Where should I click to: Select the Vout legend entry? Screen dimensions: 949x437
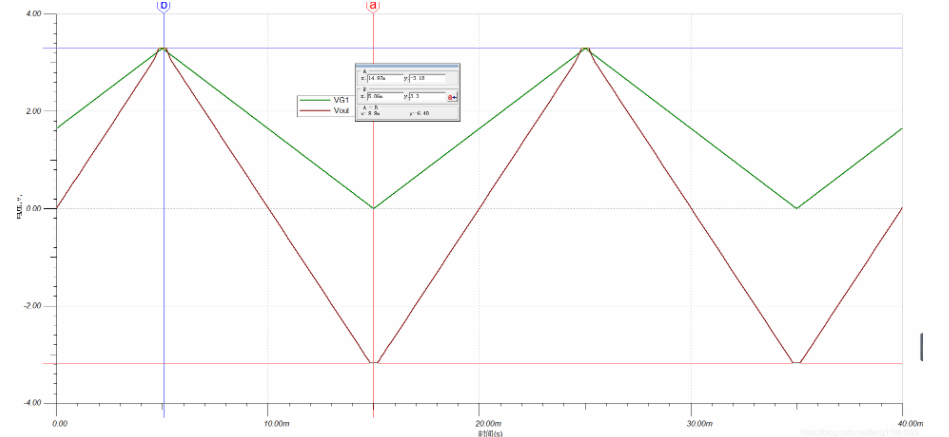[324, 110]
